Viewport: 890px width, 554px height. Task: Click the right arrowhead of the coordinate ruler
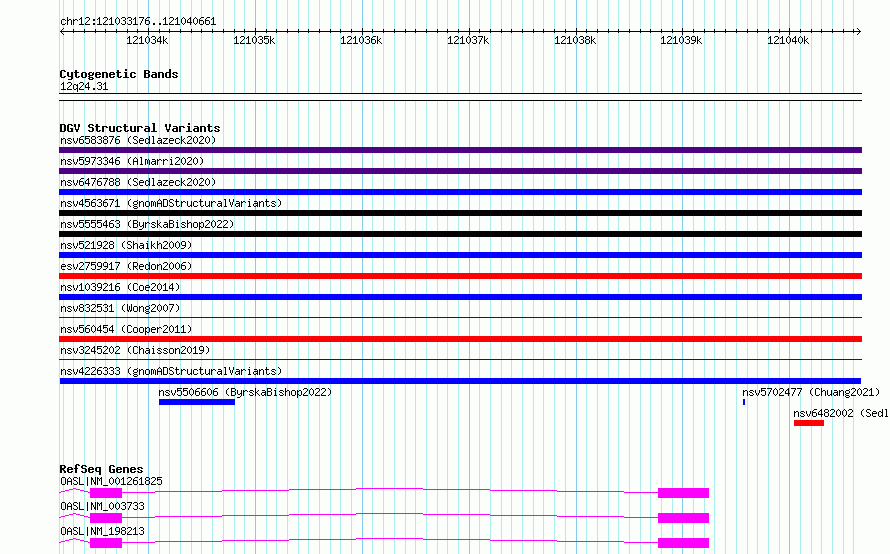859,31
